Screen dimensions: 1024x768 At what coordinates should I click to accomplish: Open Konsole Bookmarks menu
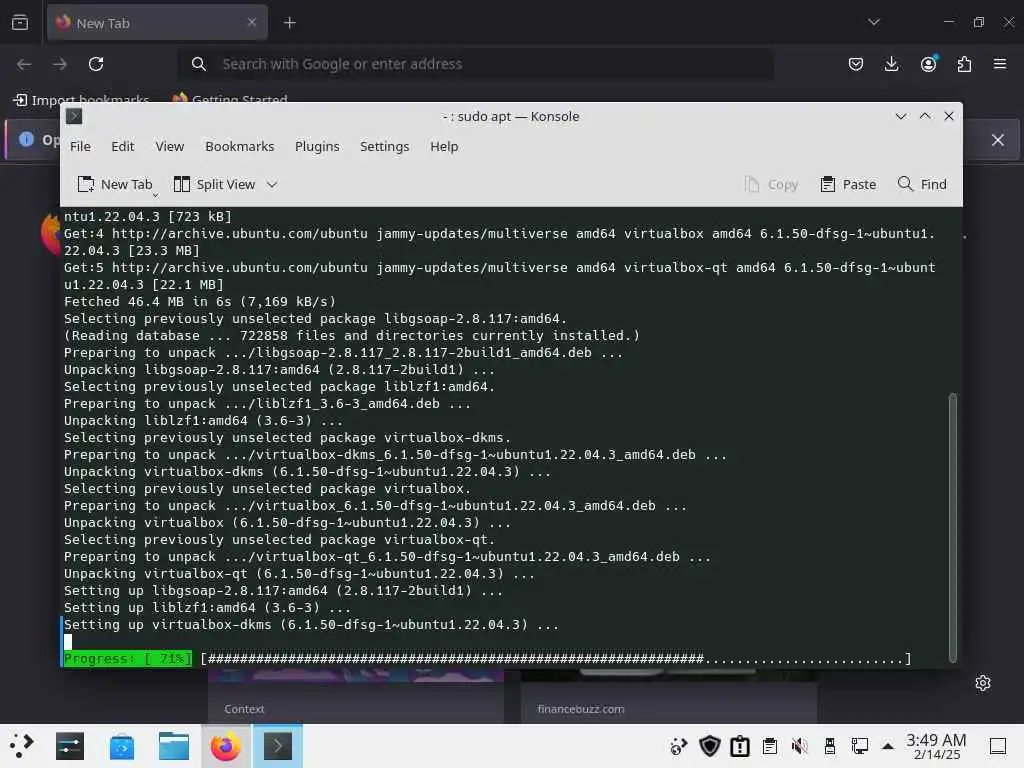point(239,146)
